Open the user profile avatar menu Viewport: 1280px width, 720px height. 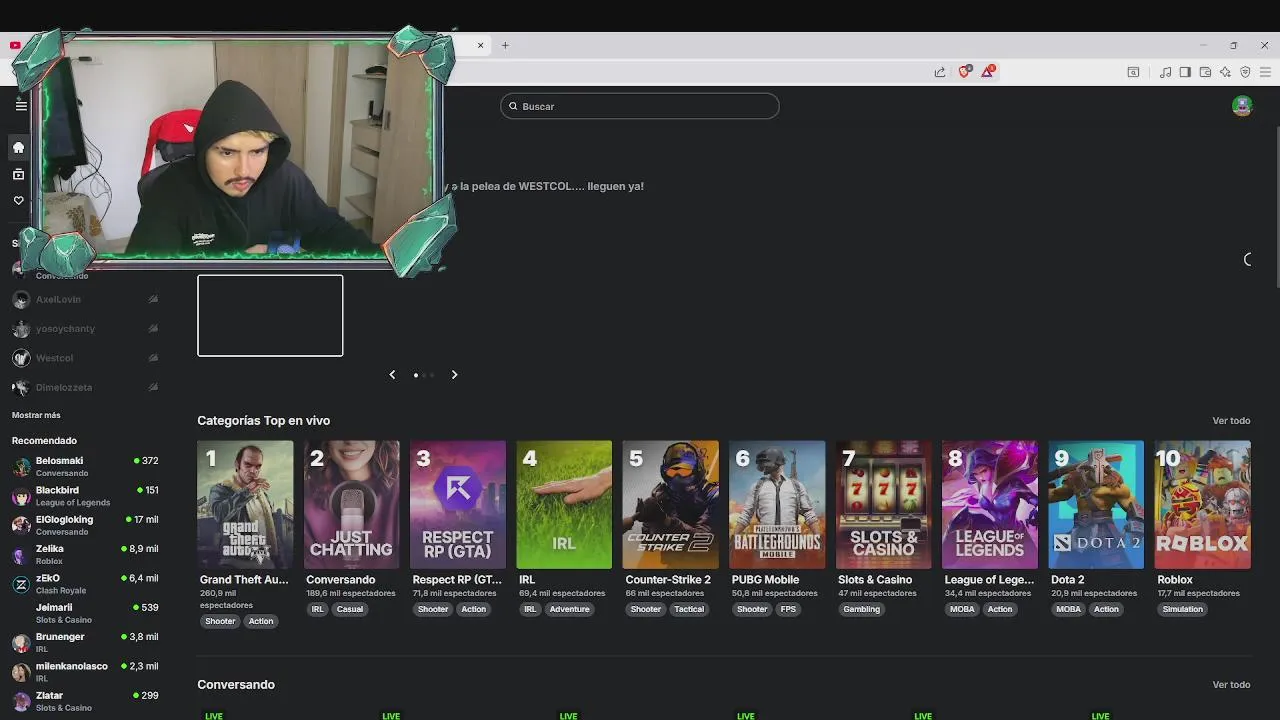coord(1242,106)
